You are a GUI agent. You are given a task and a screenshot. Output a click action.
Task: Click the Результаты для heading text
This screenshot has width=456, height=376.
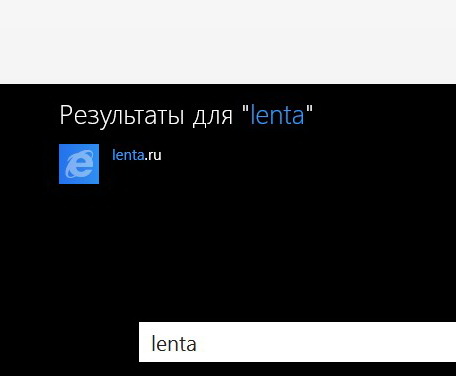point(146,115)
